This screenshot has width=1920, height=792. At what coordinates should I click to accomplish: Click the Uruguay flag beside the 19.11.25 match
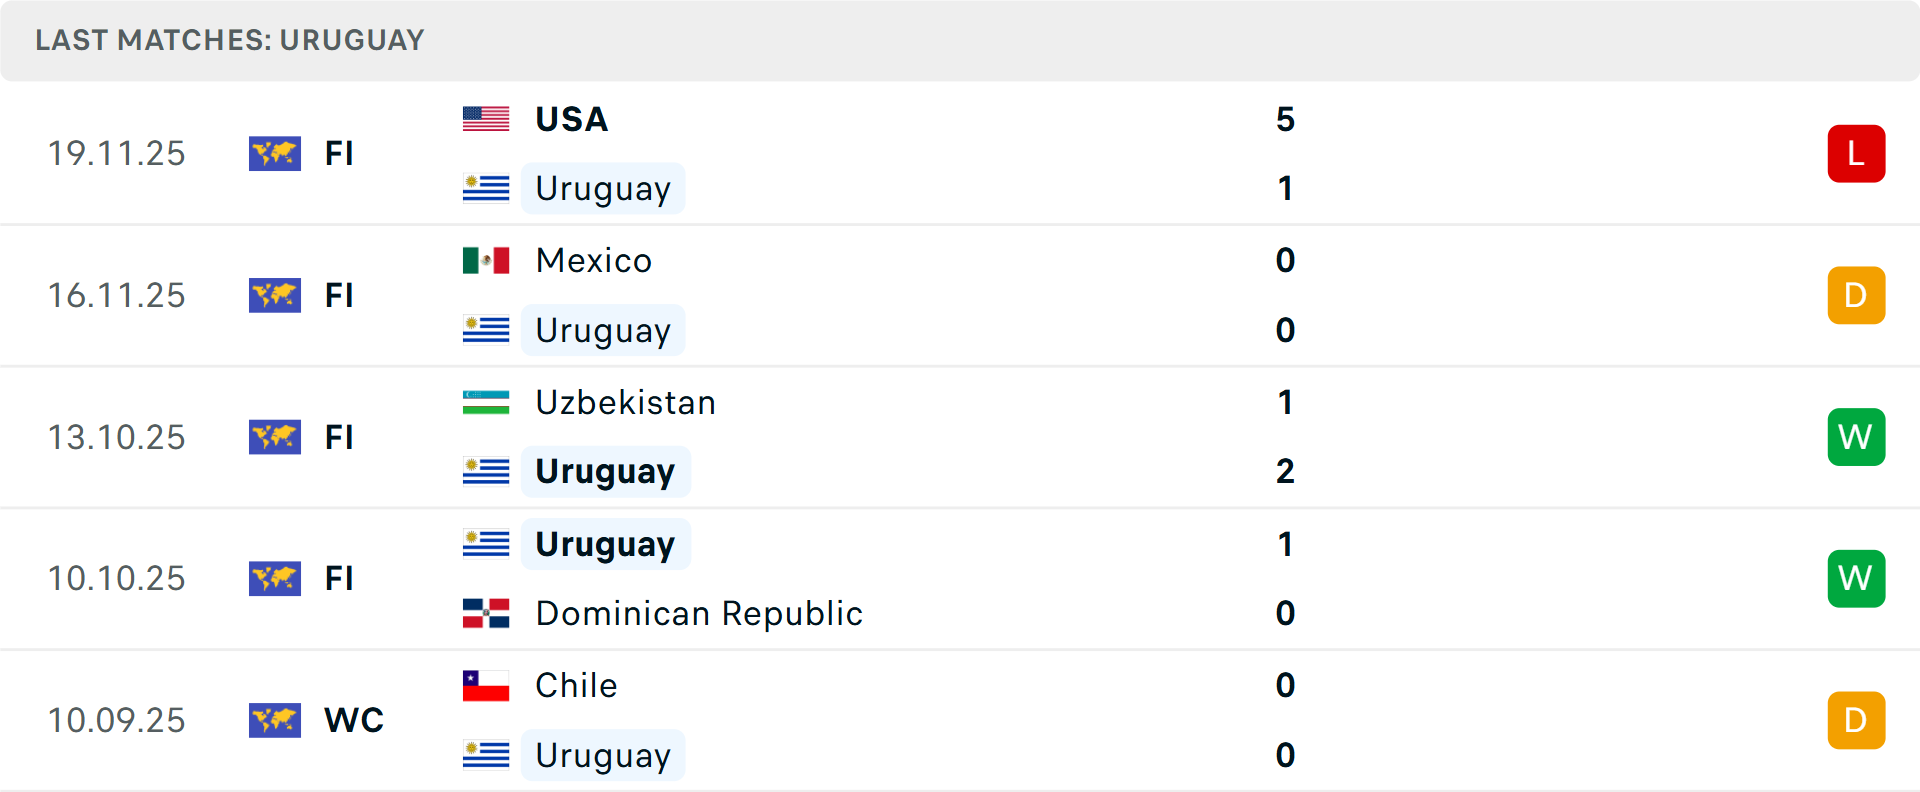tap(486, 188)
